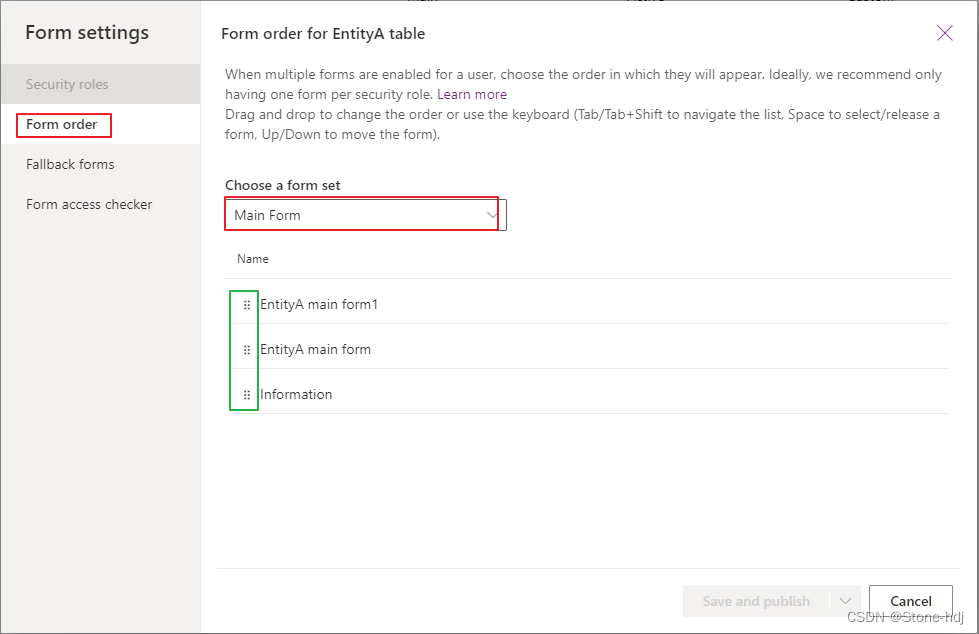This screenshot has width=979, height=634.
Task: Click inside the form set combo field
Action: 350,214
